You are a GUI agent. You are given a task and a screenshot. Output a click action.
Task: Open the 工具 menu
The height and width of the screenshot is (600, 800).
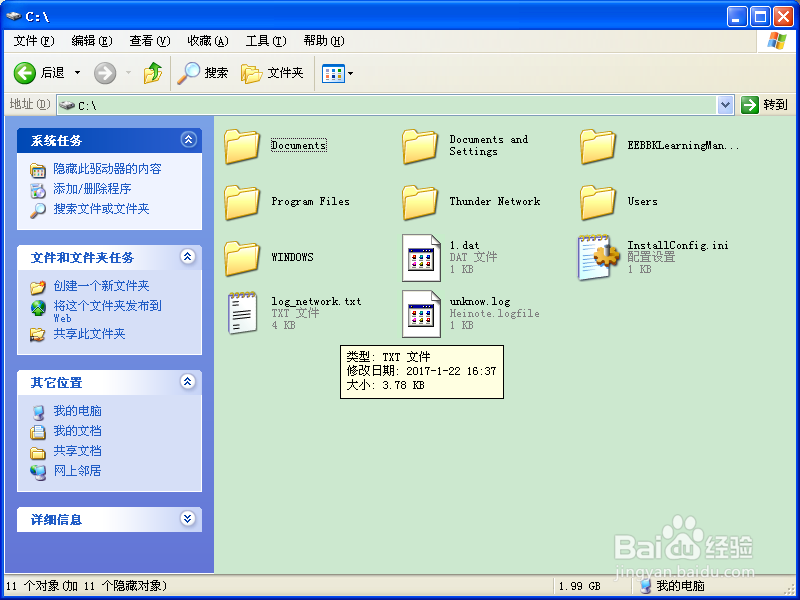265,40
